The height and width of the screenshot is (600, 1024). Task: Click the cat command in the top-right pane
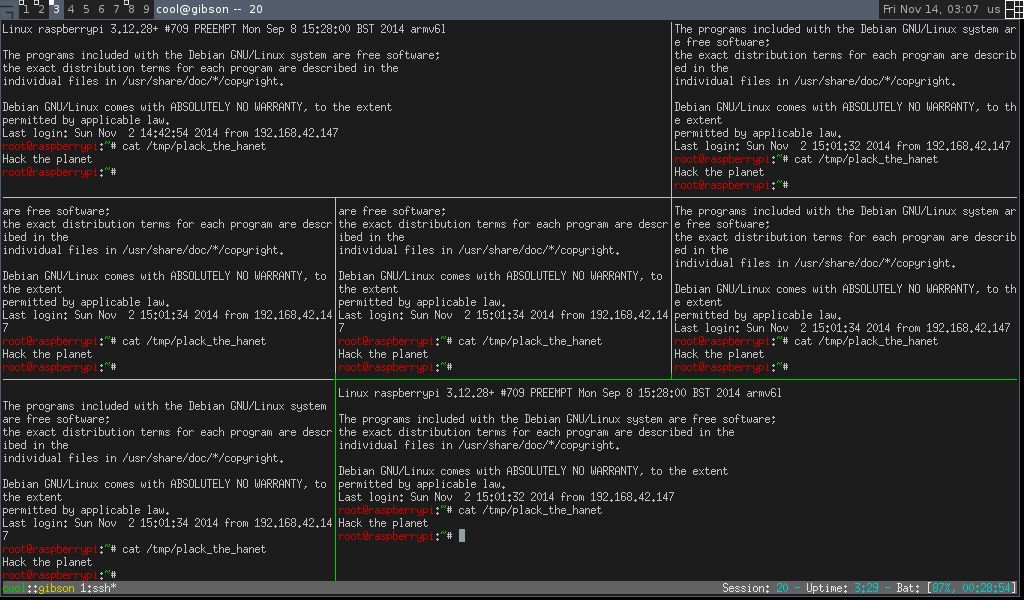[866, 159]
